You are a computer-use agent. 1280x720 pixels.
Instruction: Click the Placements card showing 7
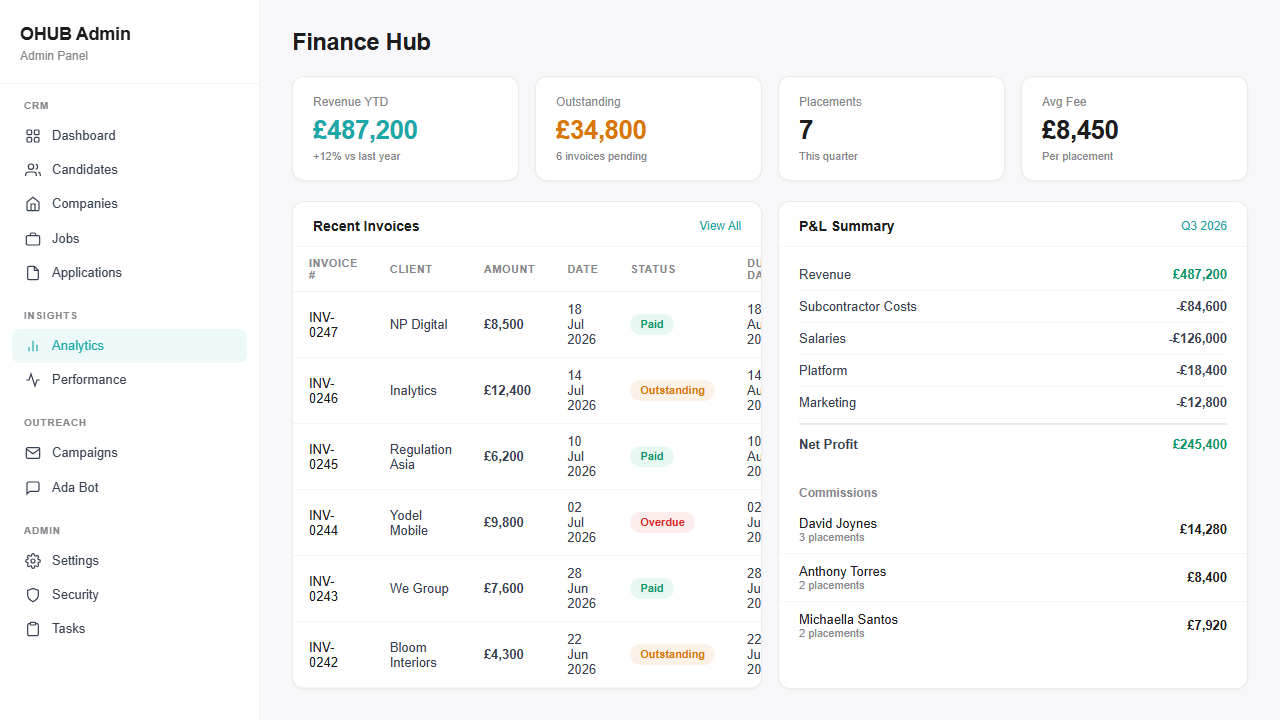(x=891, y=129)
